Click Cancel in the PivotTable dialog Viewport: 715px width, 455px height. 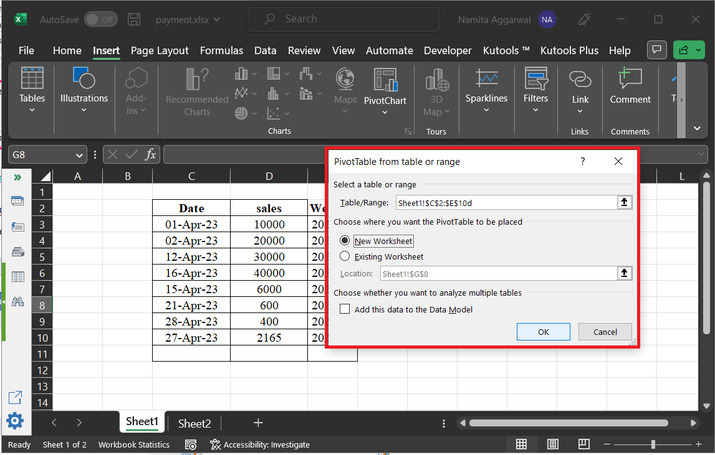[604, 332]
